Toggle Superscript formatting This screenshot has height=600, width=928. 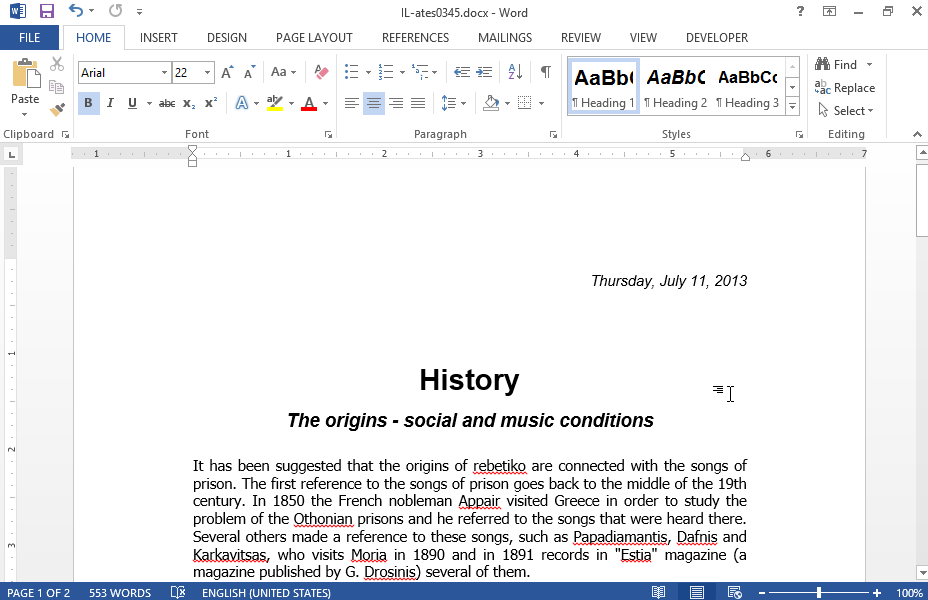click(211, 104)
